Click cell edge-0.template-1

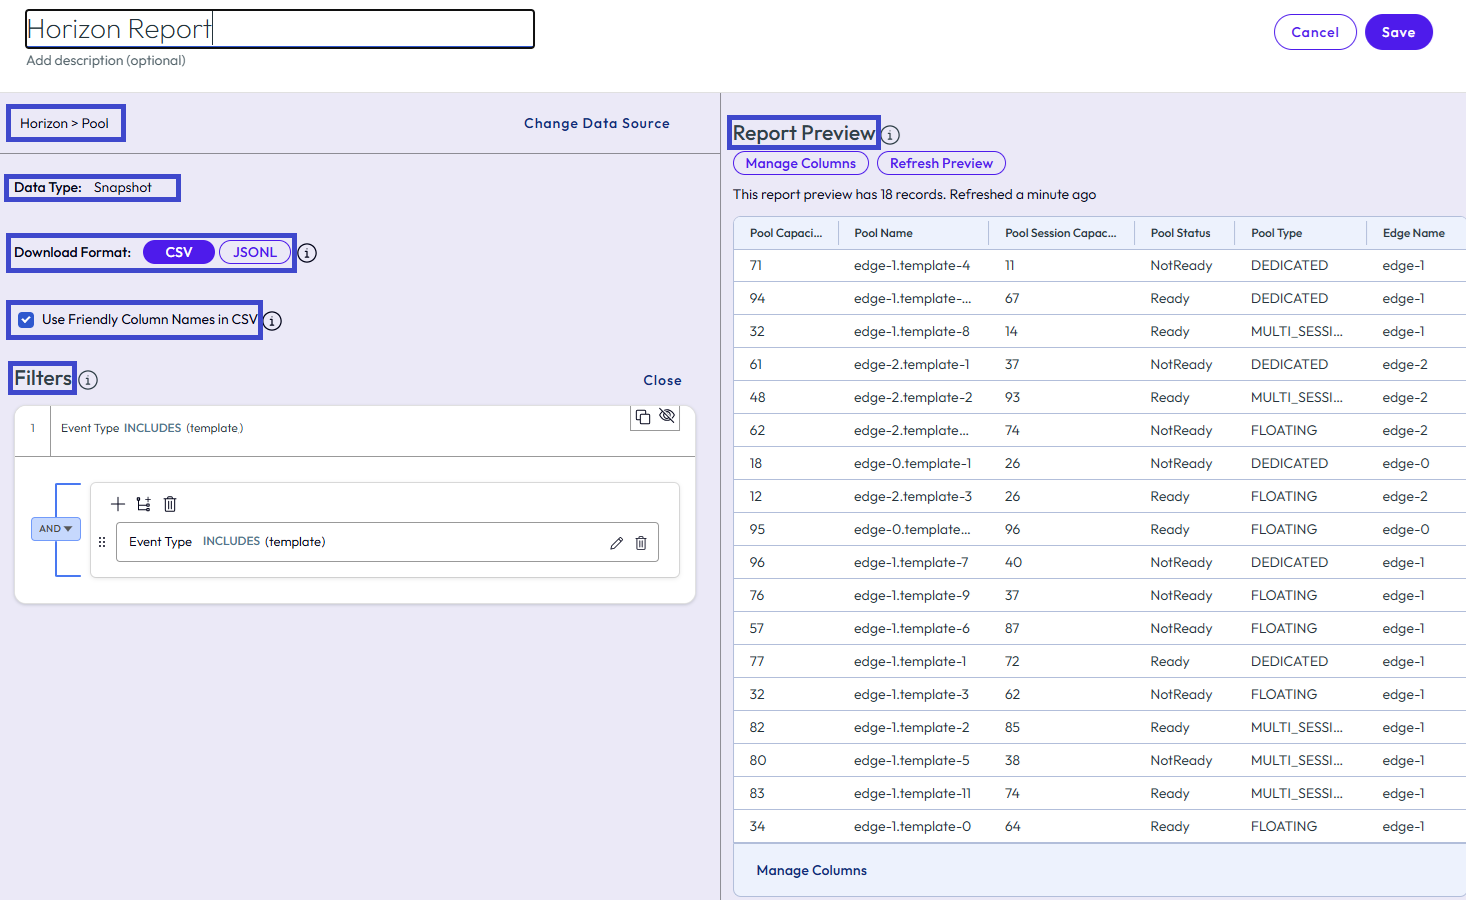pyautogui.click(x=913, y=463)
